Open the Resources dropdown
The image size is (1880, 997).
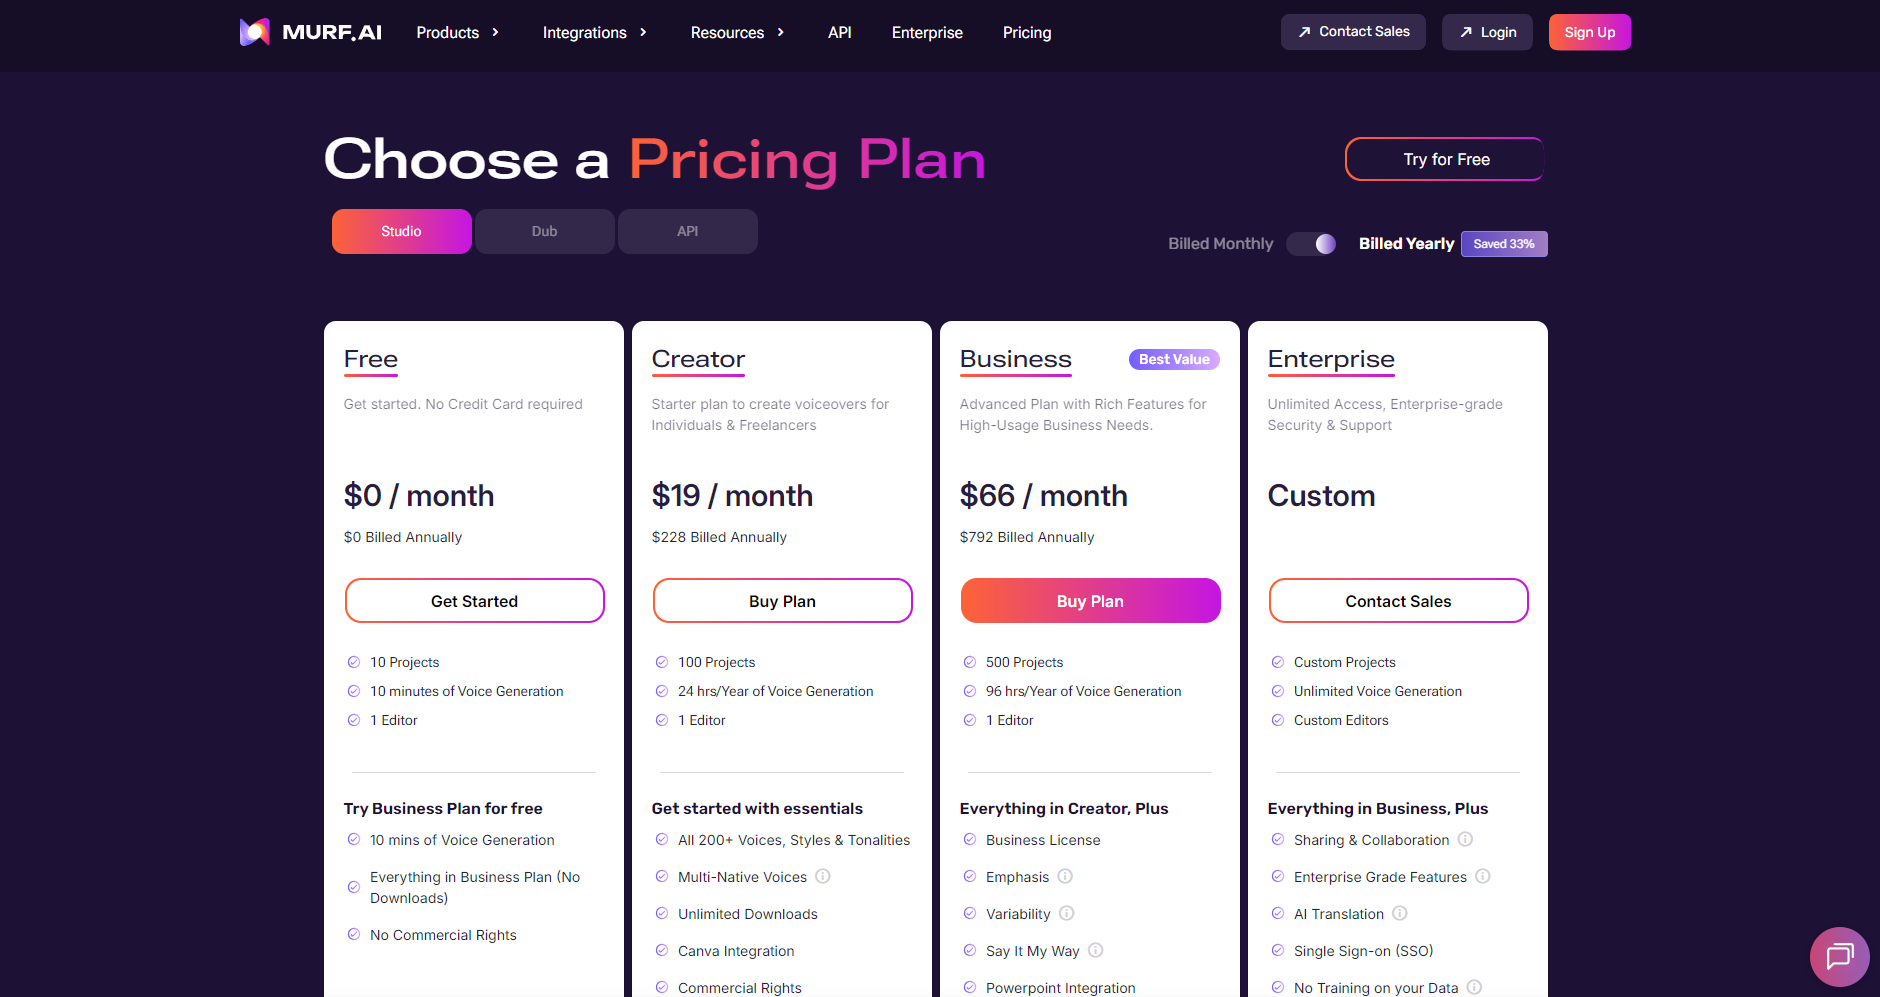pyautogui.click(x=737, y=33)
